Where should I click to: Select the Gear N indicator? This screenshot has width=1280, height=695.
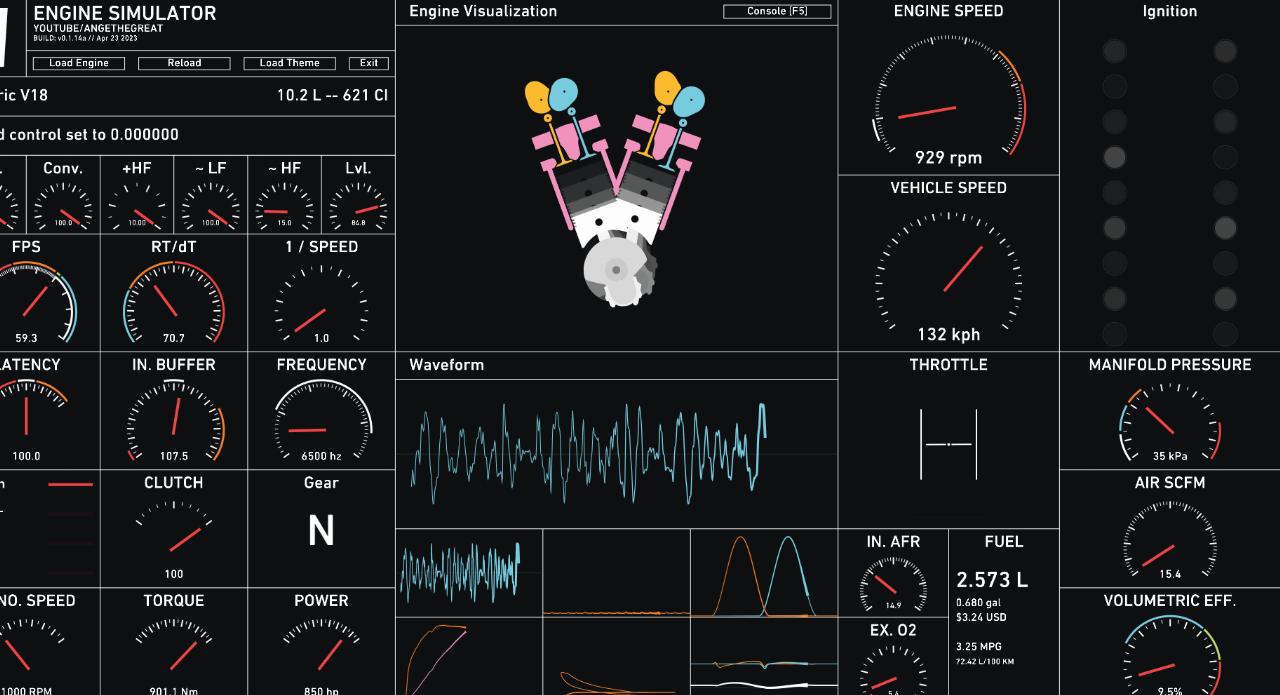click(x=321, y=531)
